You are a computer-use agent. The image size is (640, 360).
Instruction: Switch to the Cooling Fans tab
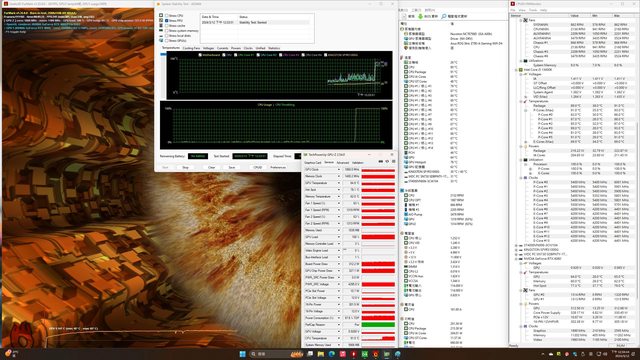click(x=191, y=48)
